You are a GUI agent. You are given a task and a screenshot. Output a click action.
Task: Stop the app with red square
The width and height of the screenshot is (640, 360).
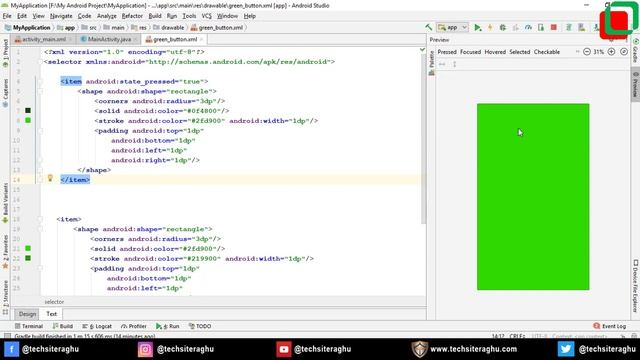click(553, 27)
